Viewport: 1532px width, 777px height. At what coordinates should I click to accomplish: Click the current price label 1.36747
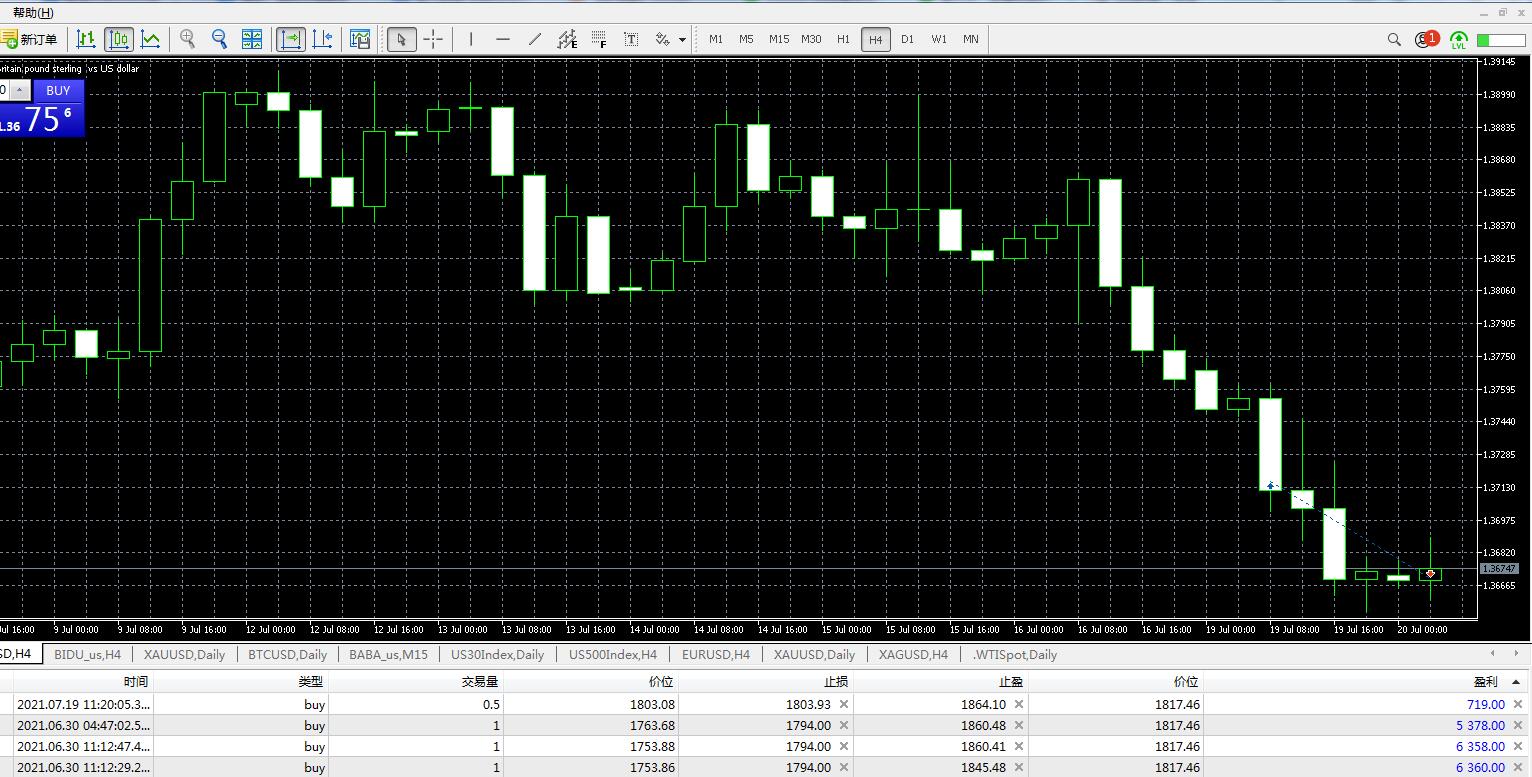[x=1499, y=568]
